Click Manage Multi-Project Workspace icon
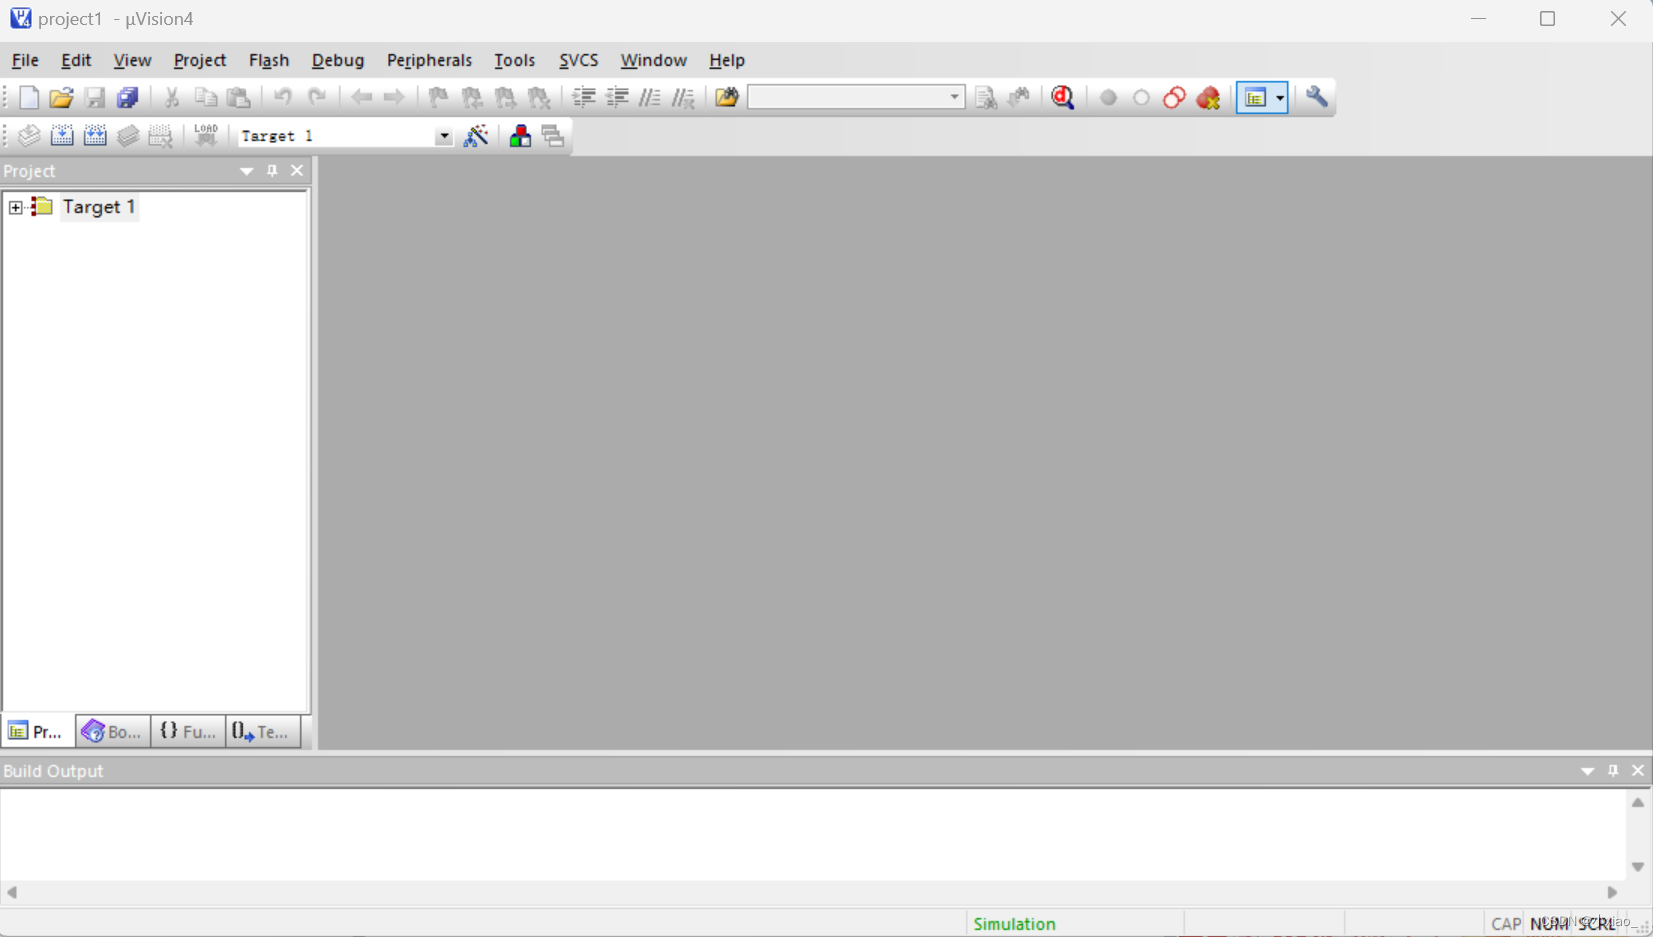This screenshot has height=937, width=1653. click(x=553, y=136)
